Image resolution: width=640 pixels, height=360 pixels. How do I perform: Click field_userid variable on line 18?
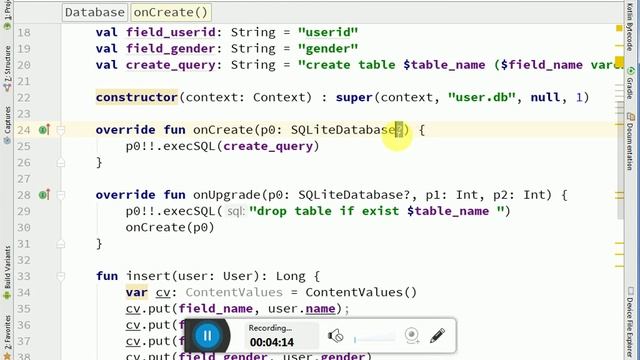coord(171,32)
